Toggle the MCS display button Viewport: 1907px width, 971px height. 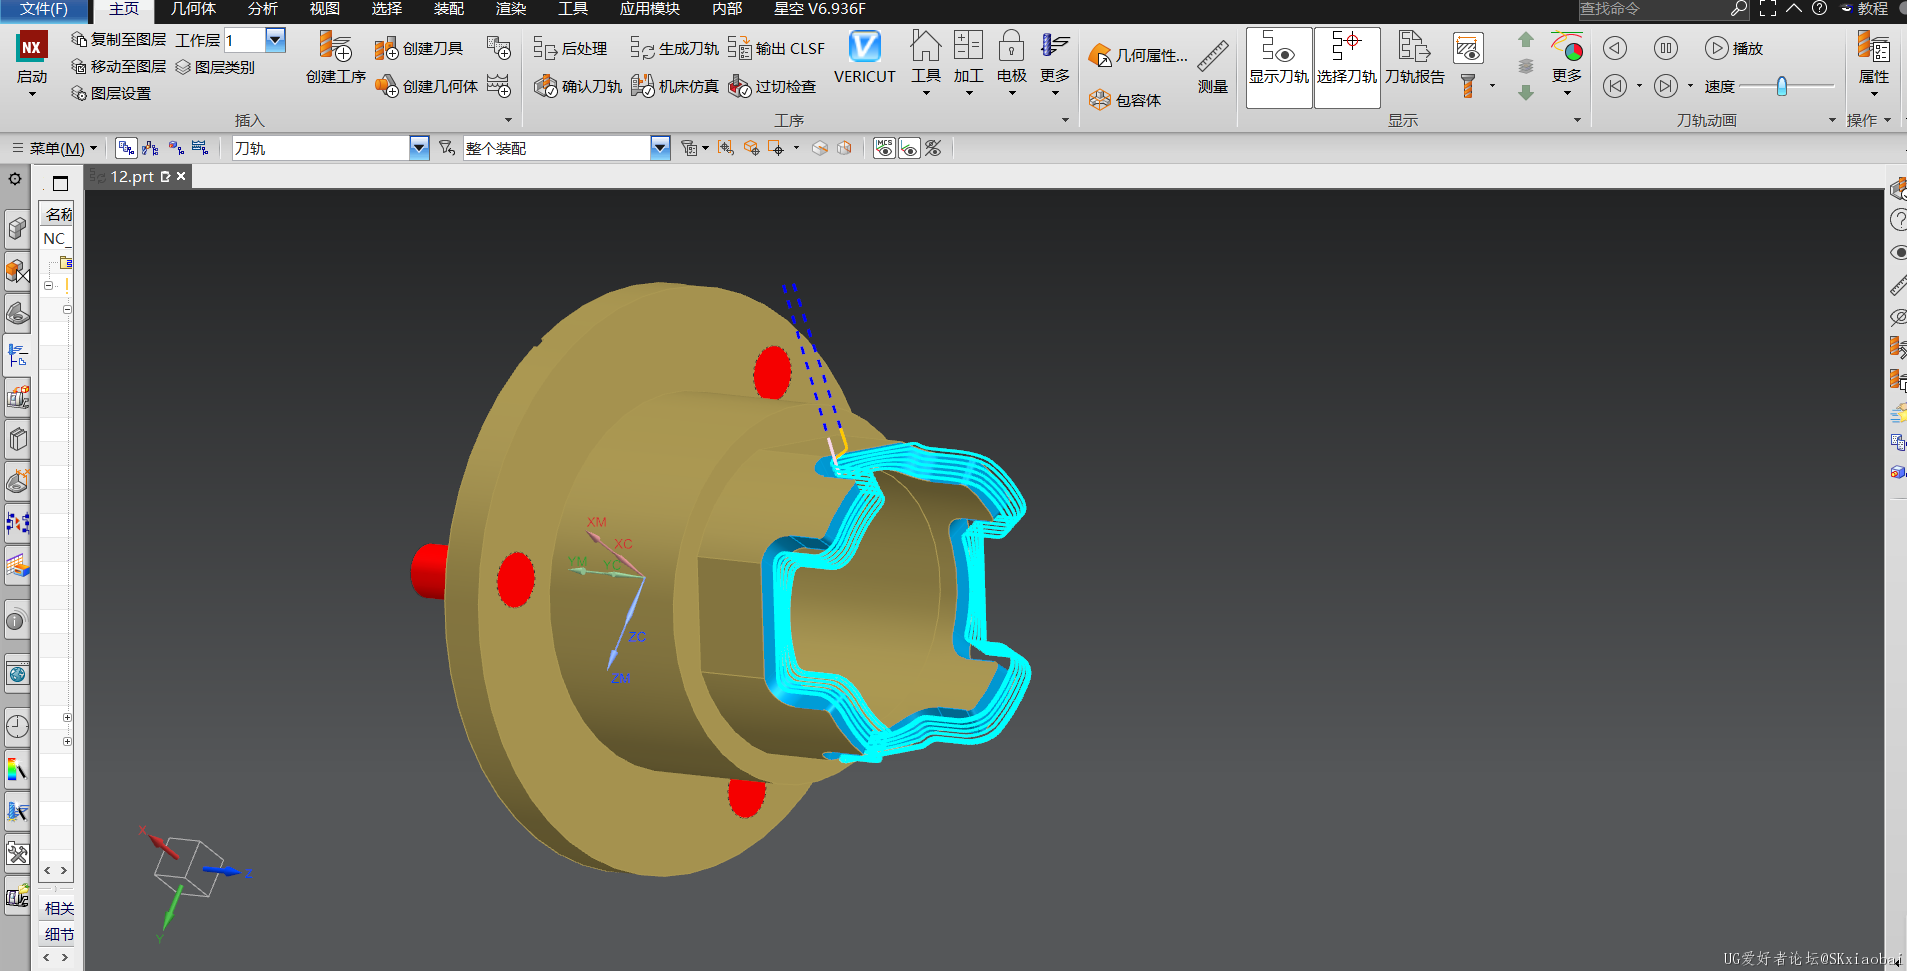tap(884, 148)
